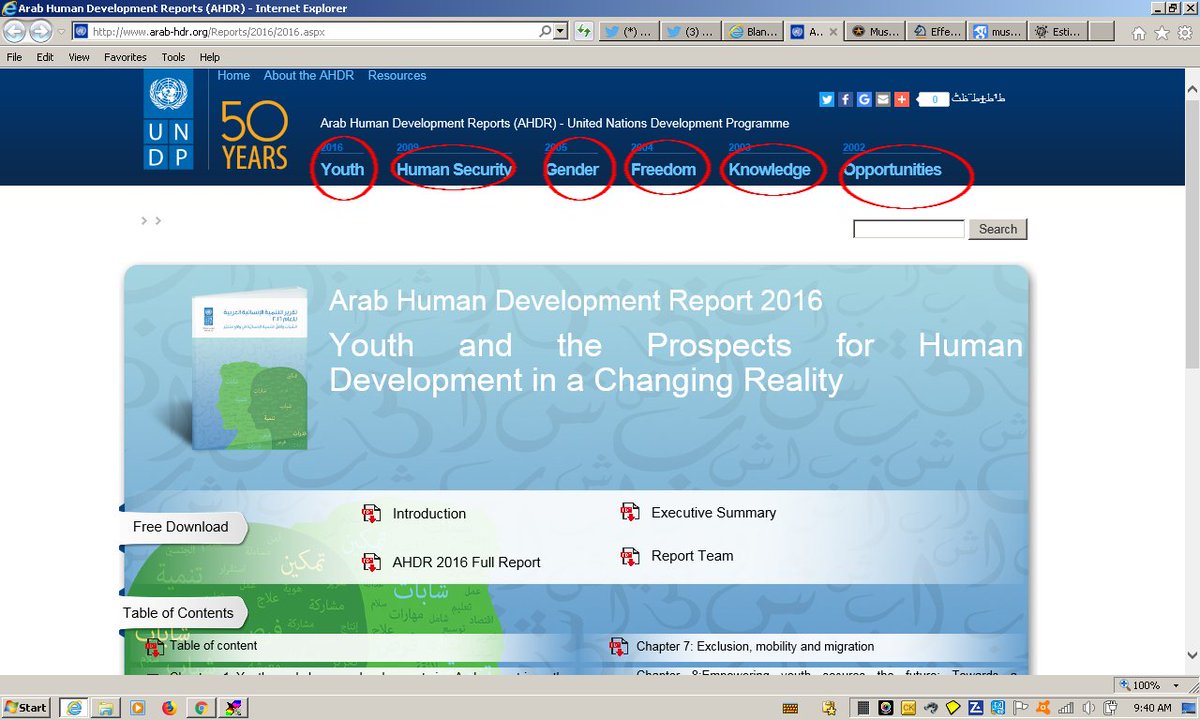Open Firefox from the taskbar
The height and width of the screenshot is (720, 1200).
(168, 708)
